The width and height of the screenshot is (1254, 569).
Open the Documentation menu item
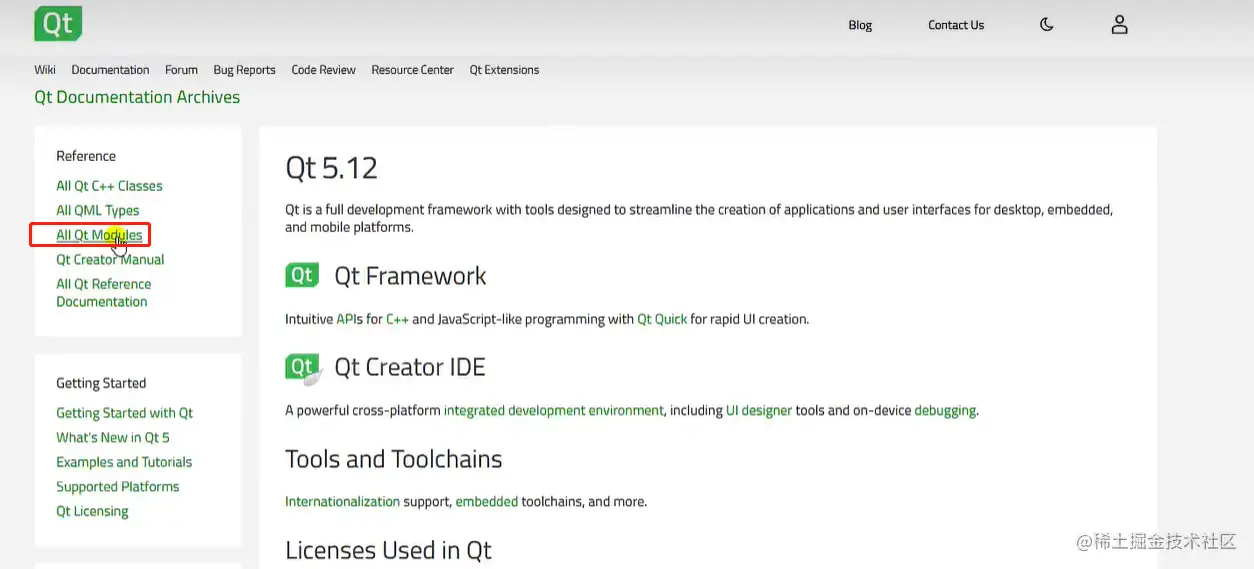point(110,70)
